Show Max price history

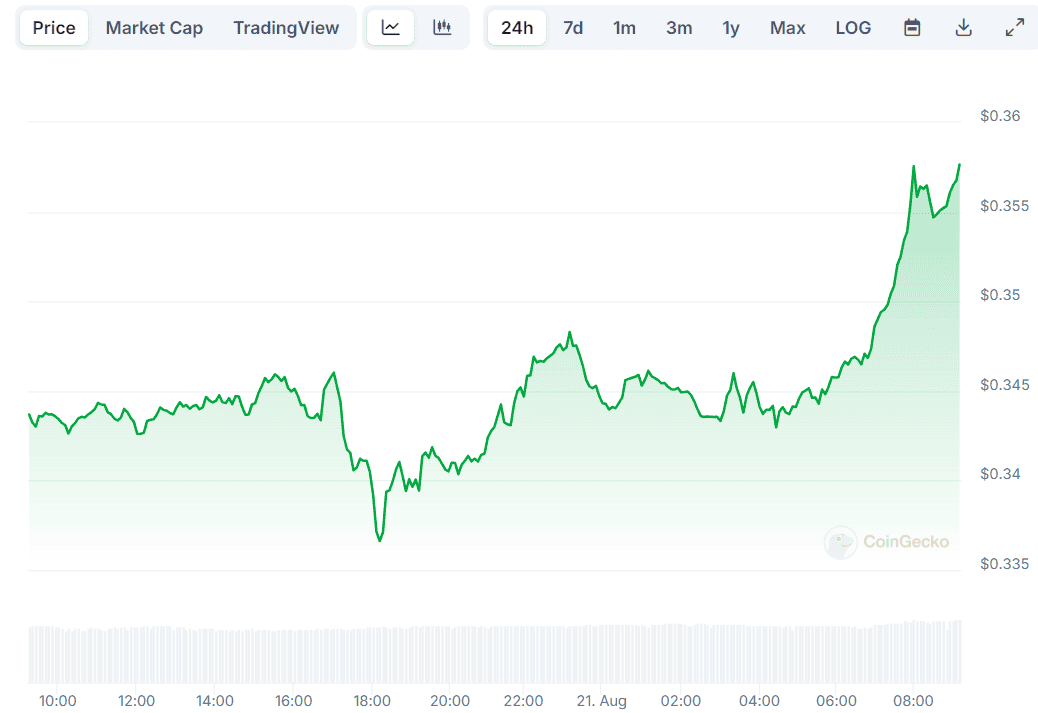pyautogui.click(x=787, y=28)
